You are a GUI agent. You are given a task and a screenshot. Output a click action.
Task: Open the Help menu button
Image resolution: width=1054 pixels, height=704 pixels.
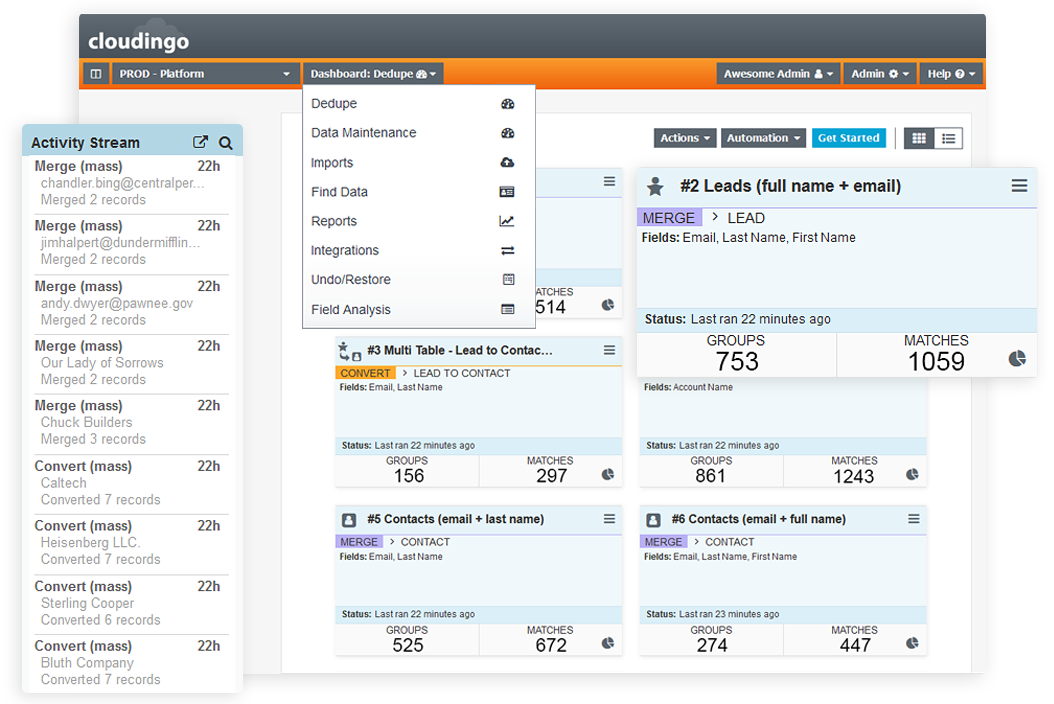950,74
